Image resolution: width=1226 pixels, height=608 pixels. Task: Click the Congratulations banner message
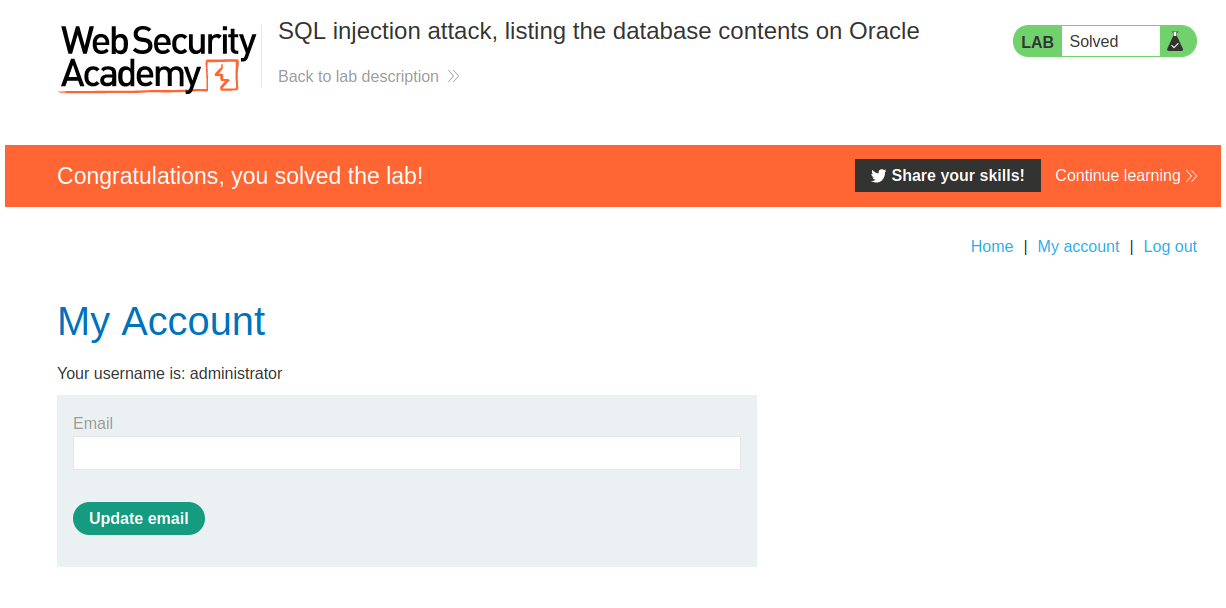click(240, 176)
